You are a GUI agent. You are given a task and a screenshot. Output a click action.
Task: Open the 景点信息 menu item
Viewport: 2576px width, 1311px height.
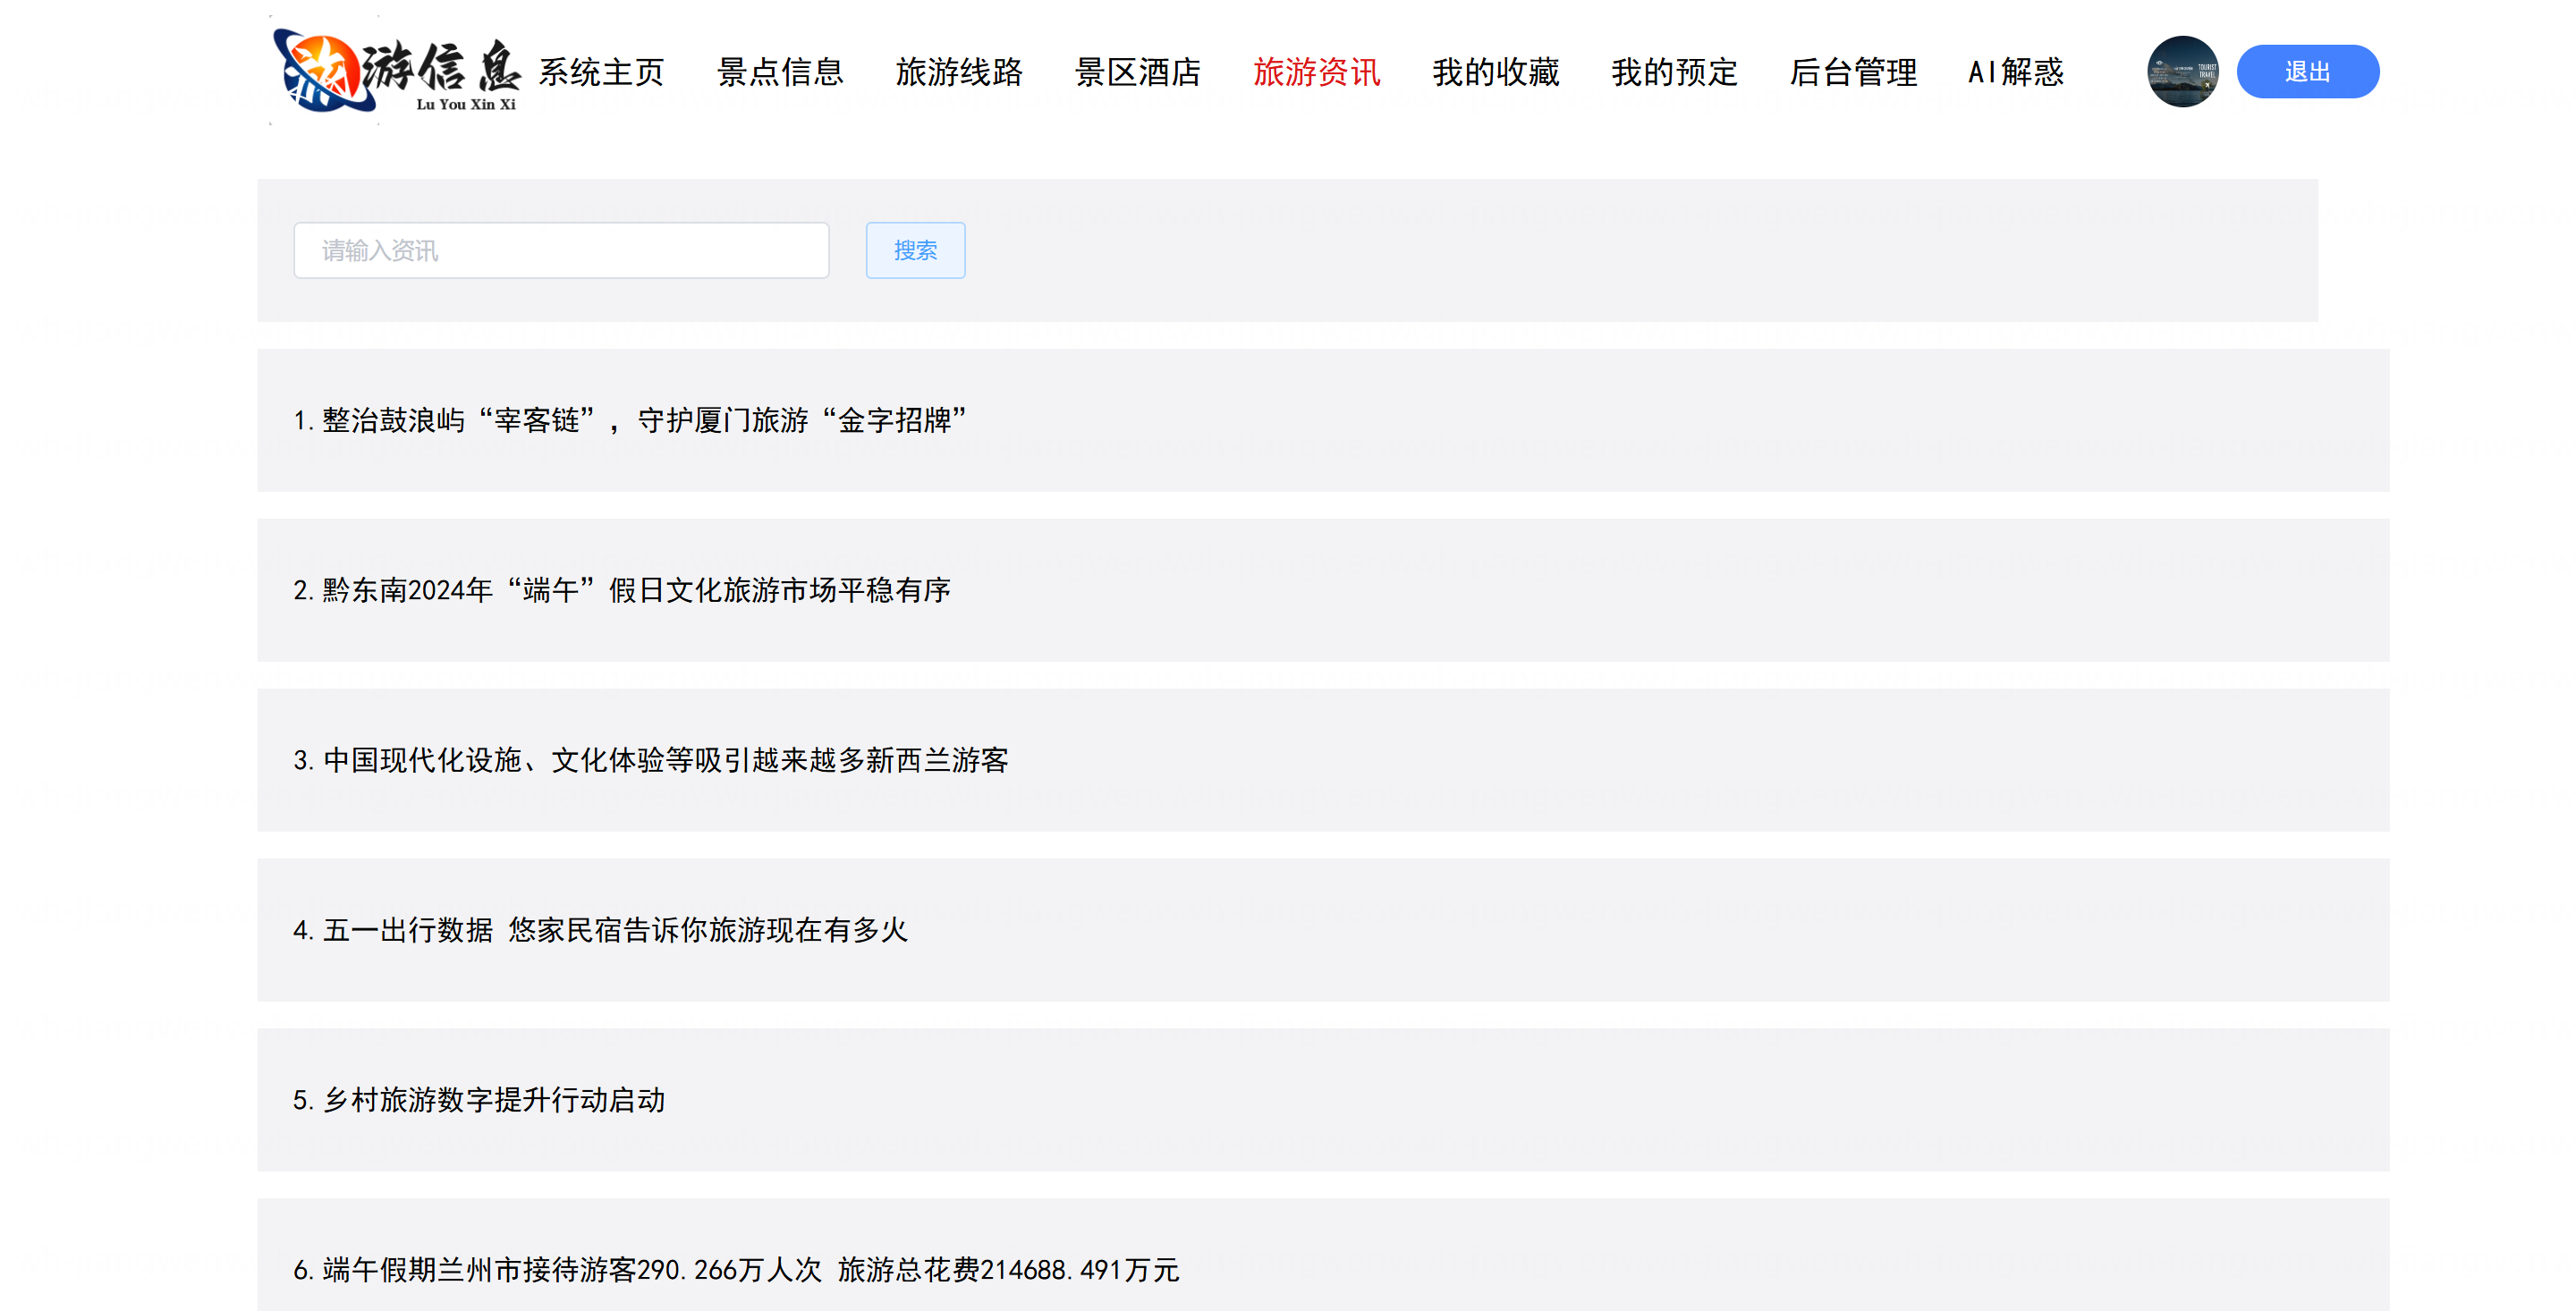(780, 72)
